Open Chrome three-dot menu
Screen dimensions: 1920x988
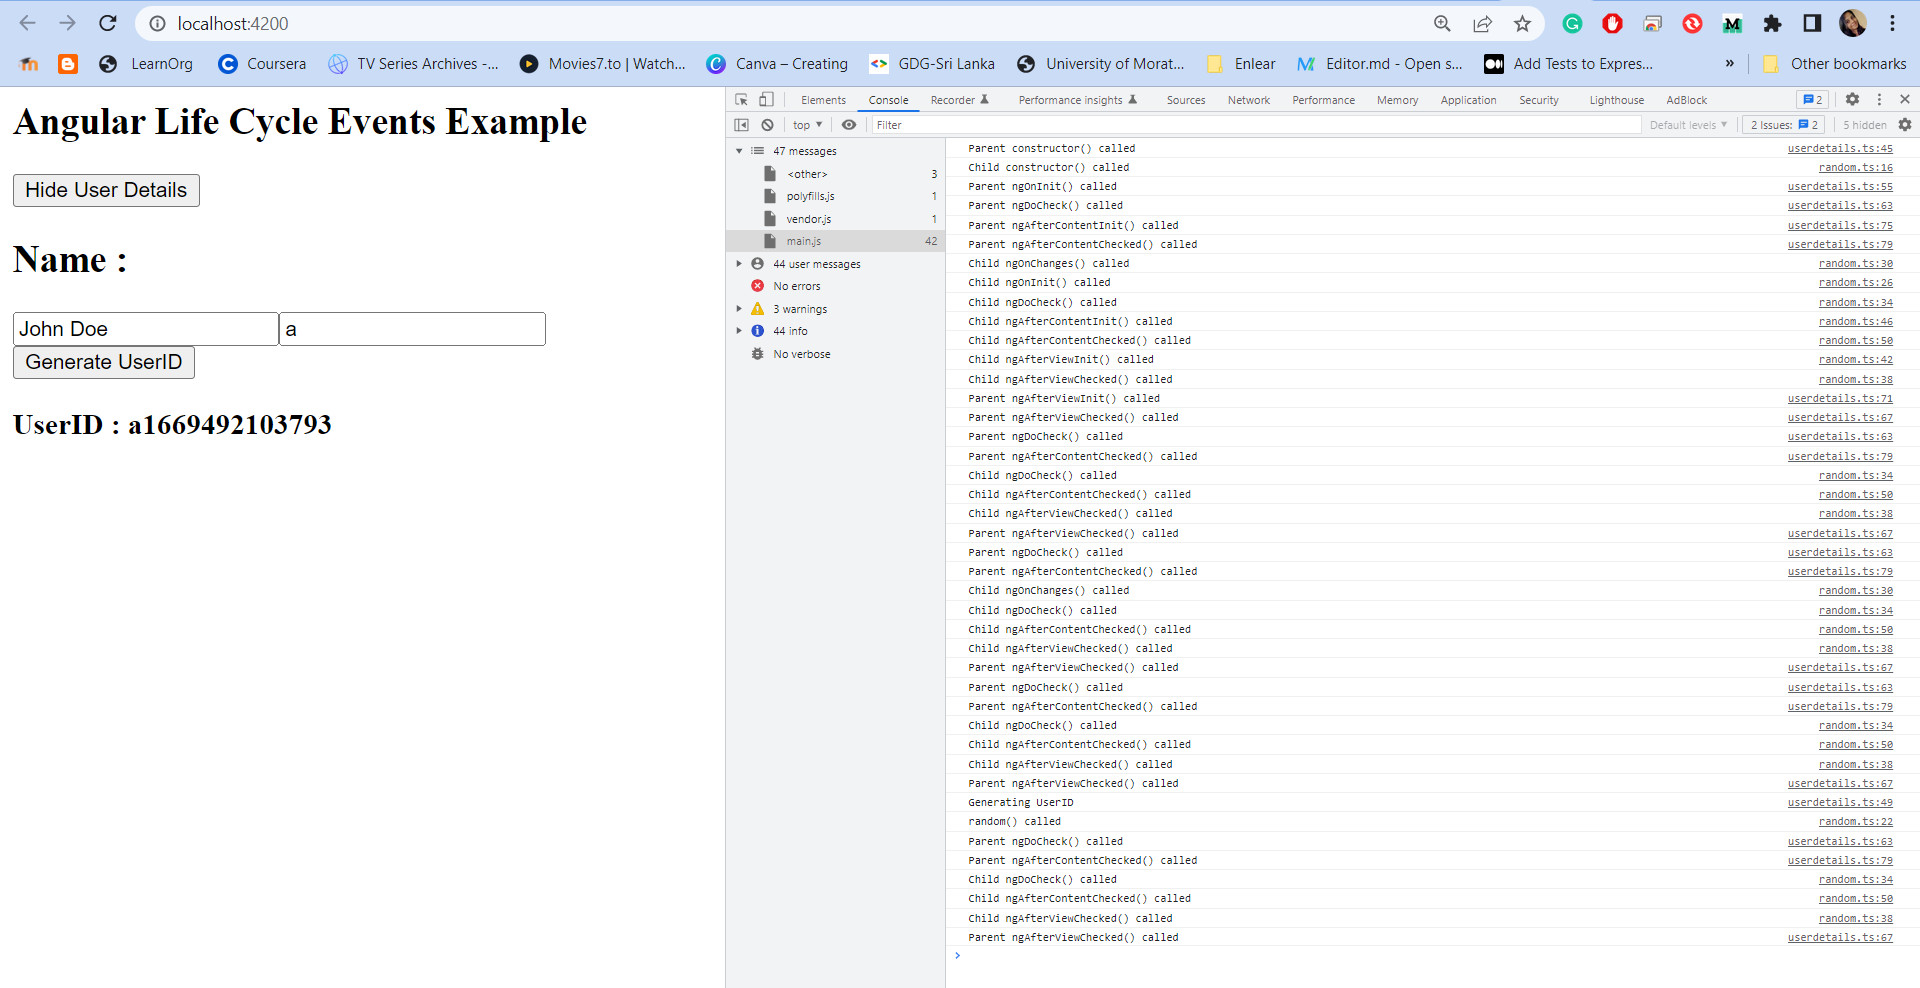coord(1892,23)
